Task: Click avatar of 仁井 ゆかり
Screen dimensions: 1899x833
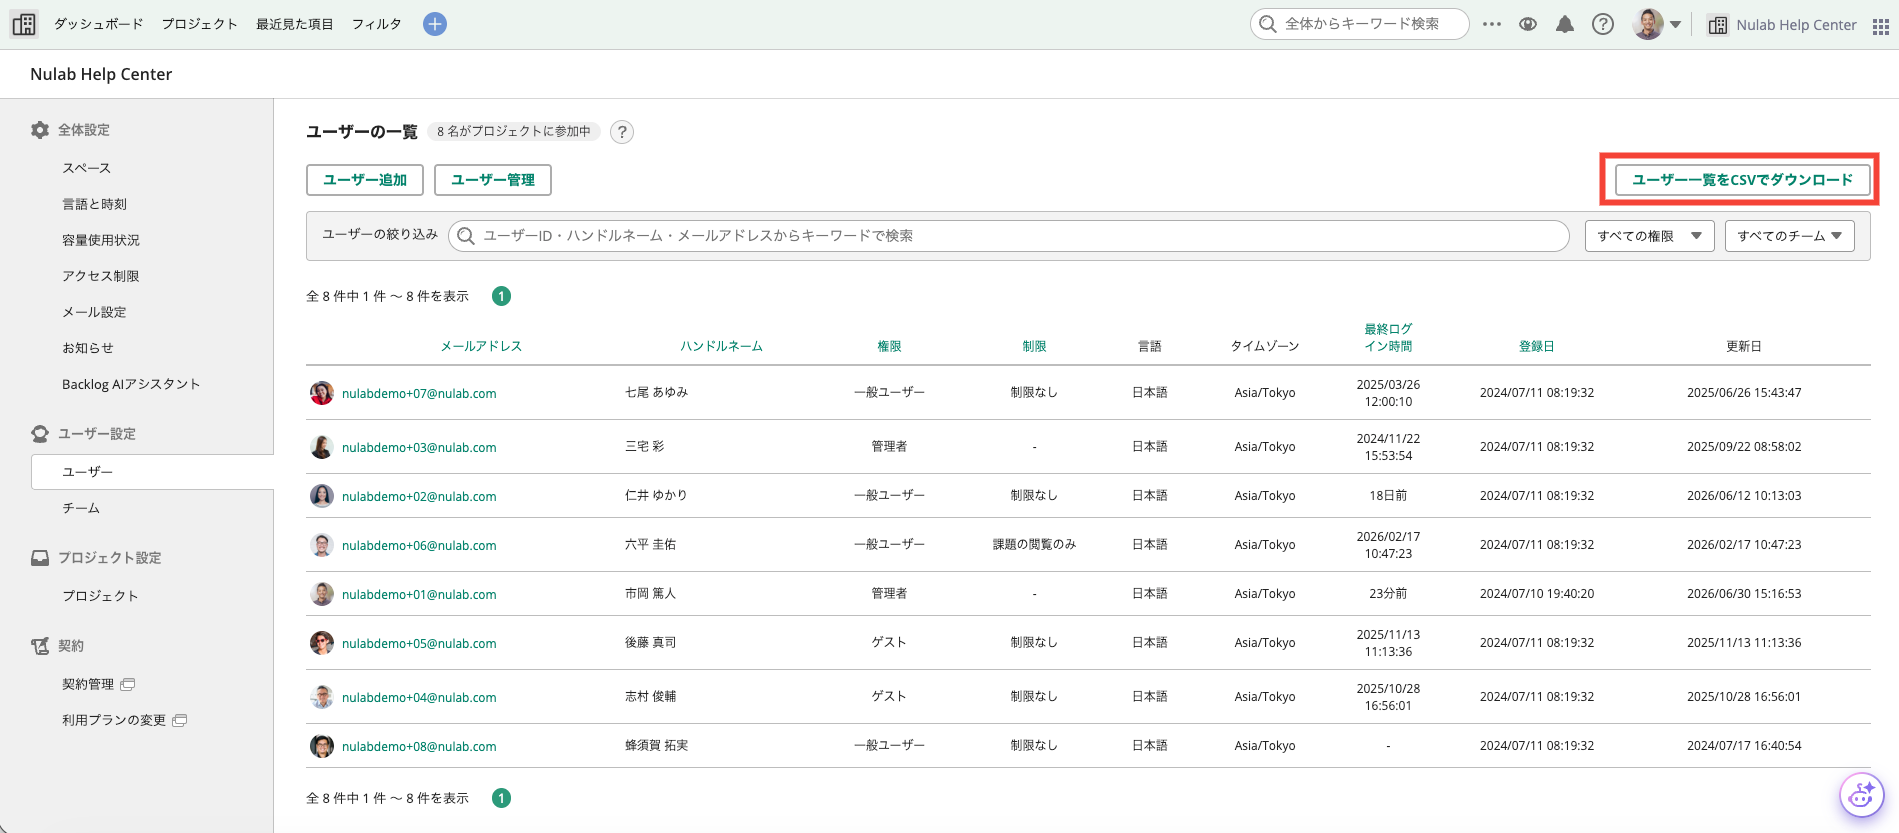Action: point(322,496)
